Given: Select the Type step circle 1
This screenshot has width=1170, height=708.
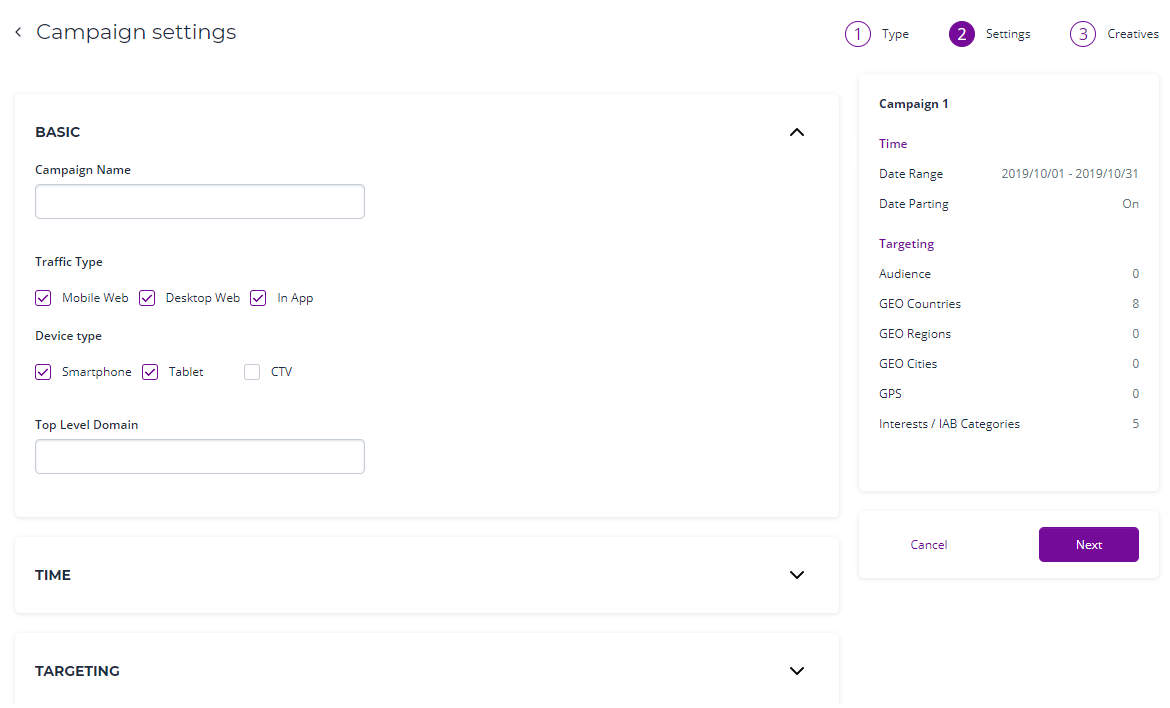Looking at the screenshot, I should (x=857, y=33).
